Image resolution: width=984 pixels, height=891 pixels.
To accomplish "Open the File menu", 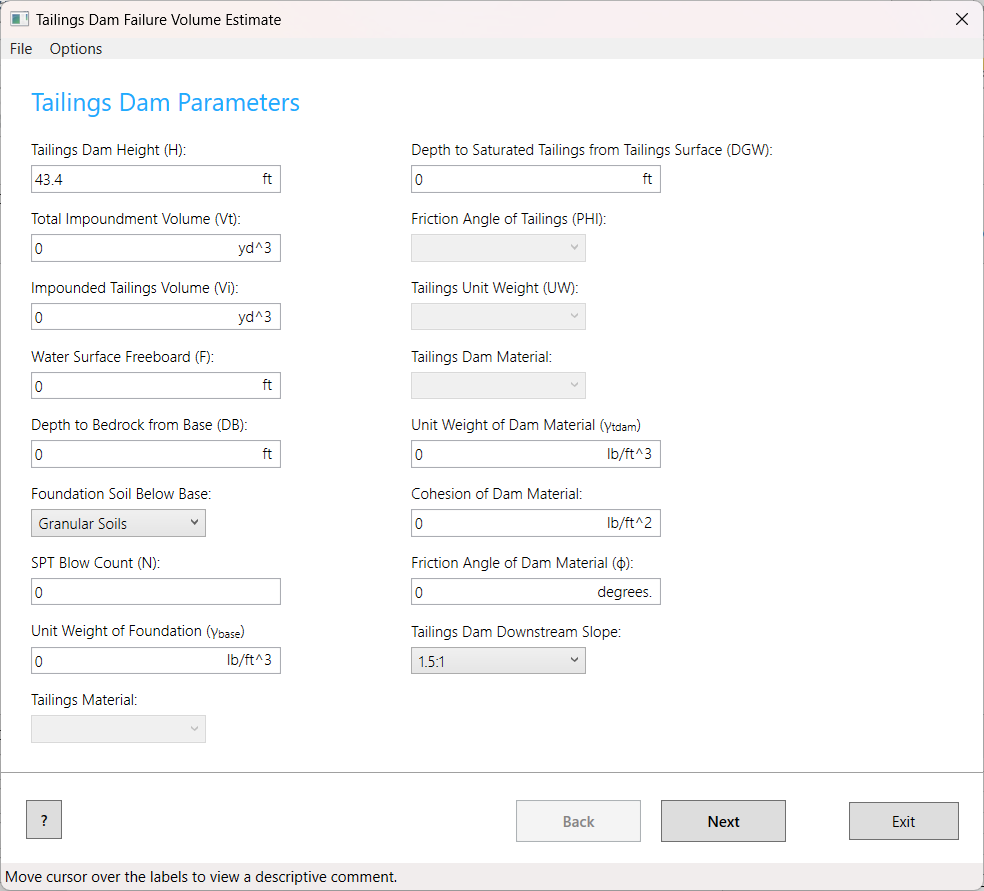I will 21,49.
